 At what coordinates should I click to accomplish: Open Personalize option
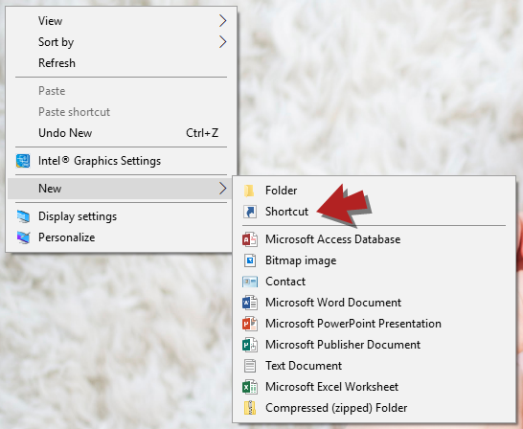(x=120, y=237)
